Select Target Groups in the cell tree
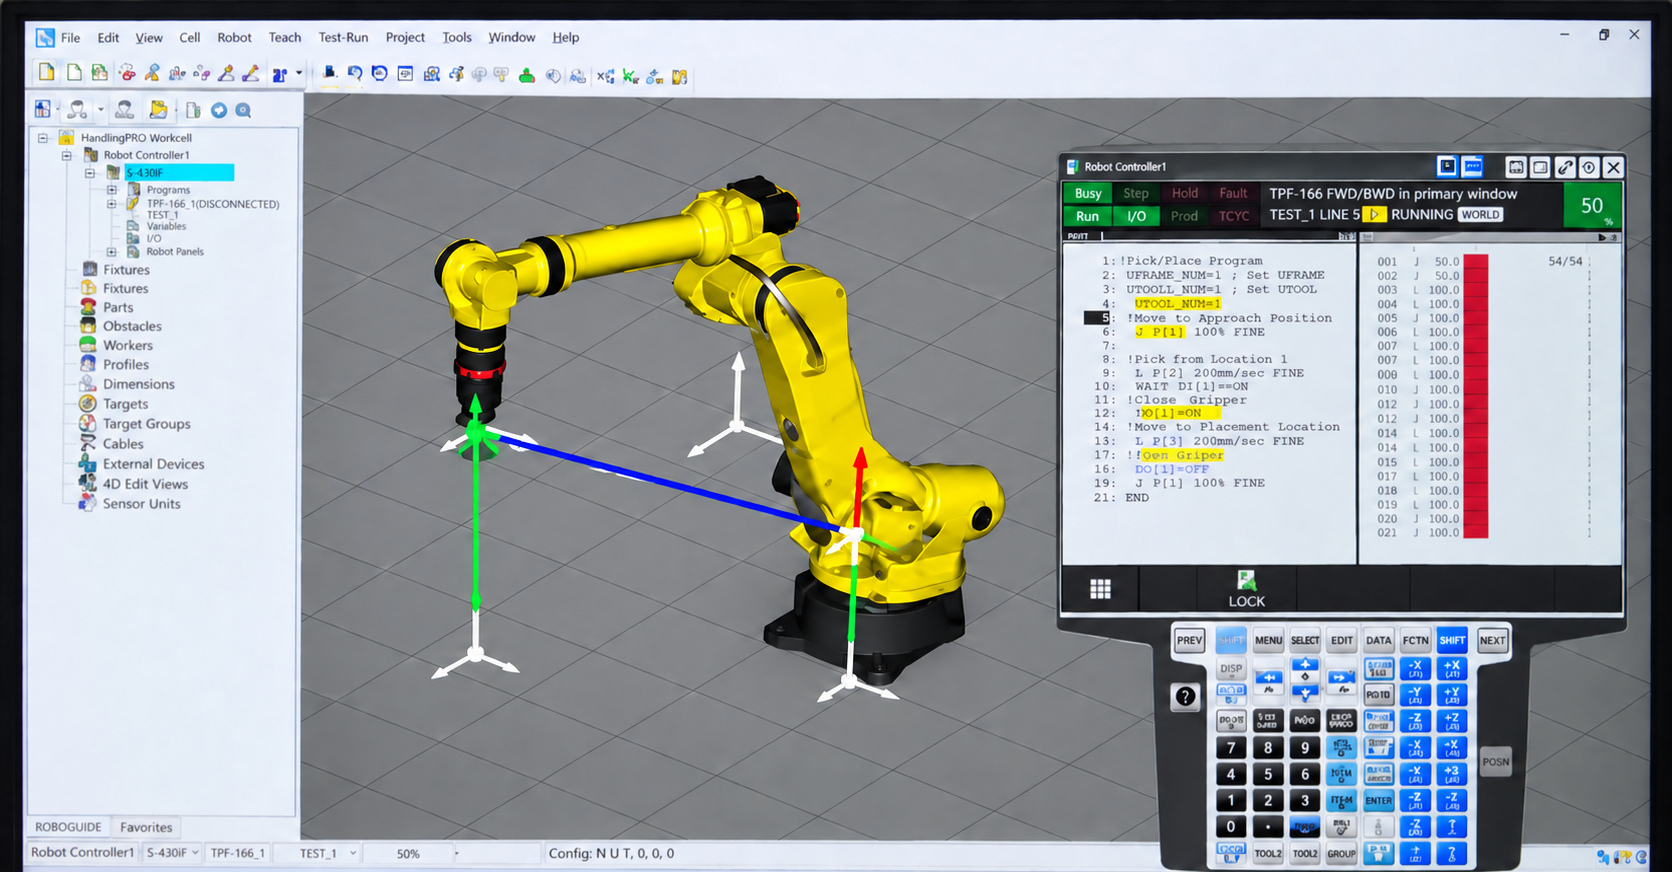Image resolution: width=1672 pixels, height=872 pixels. coord(146,424)
